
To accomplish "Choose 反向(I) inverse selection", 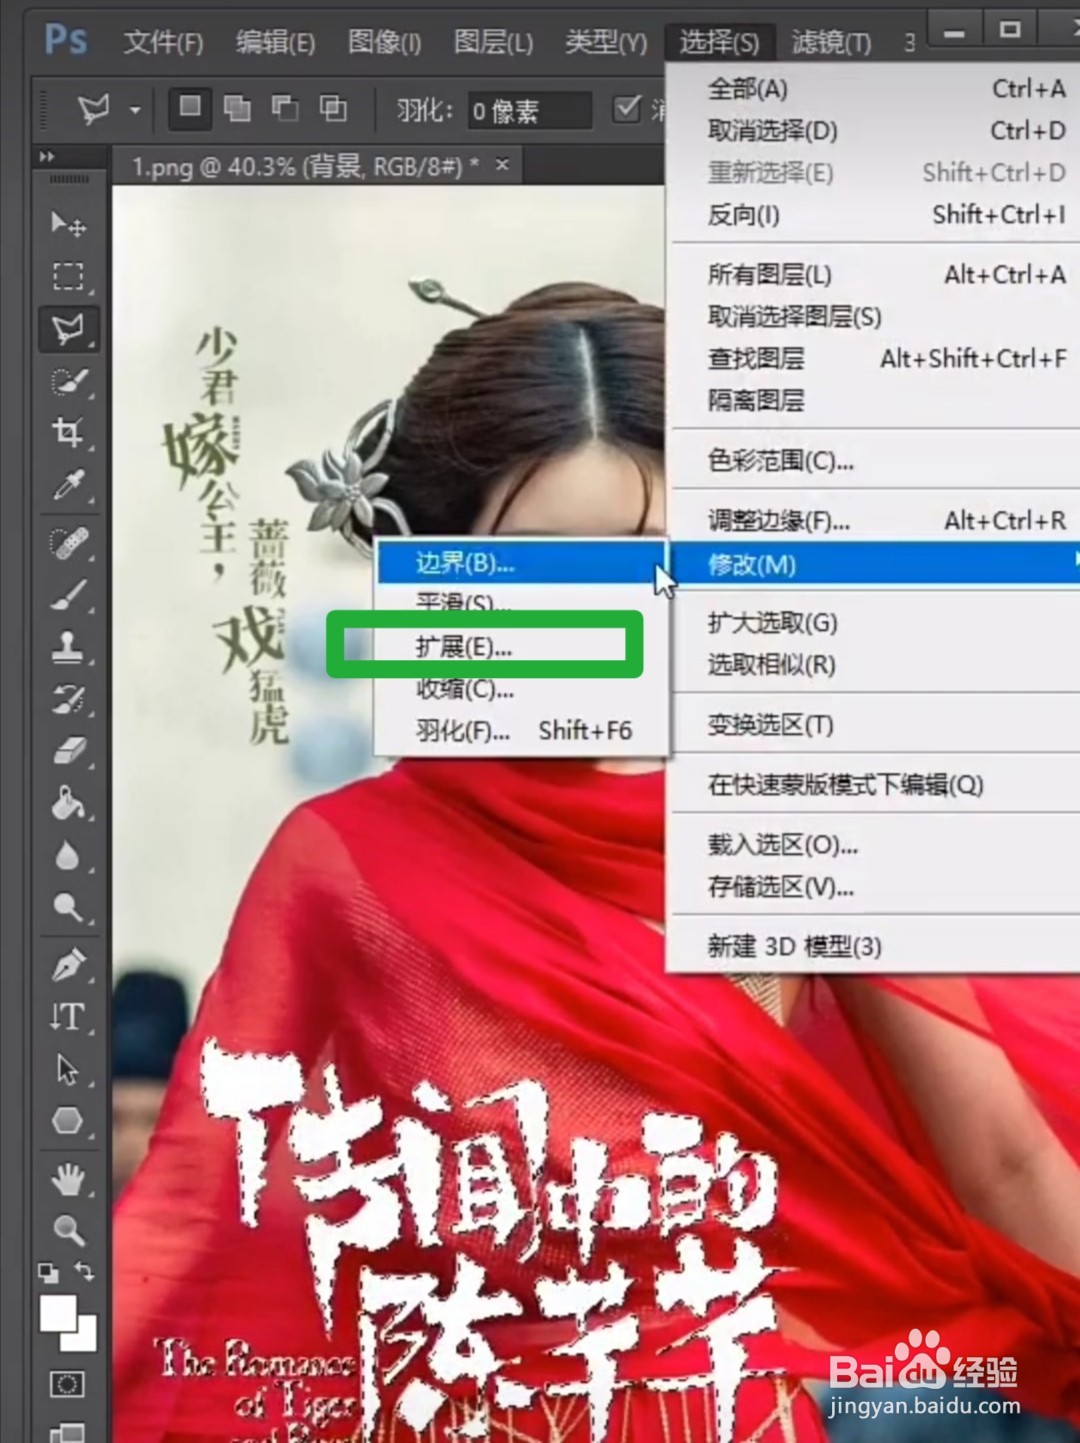I will (873, 215).
